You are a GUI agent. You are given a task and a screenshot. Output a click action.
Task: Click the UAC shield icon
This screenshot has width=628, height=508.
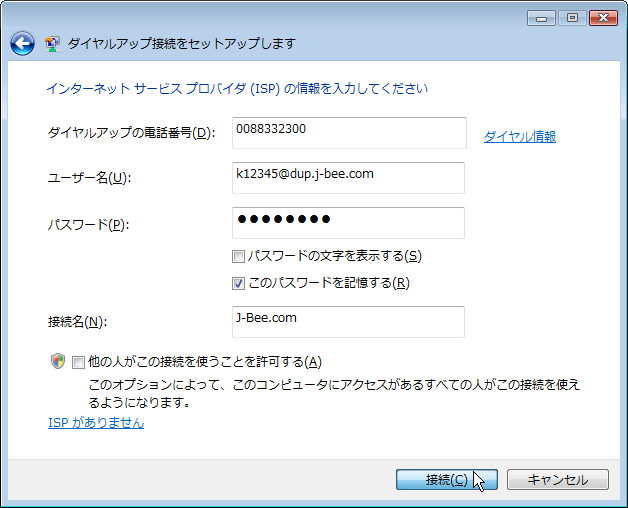tap(58, 361)
